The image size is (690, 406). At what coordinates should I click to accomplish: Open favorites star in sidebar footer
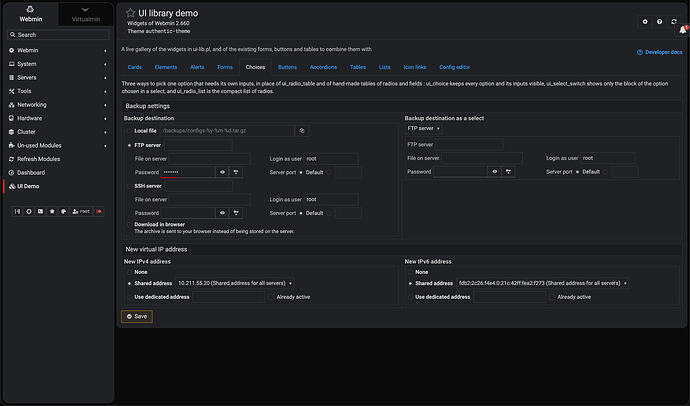(x=52, y=212)
